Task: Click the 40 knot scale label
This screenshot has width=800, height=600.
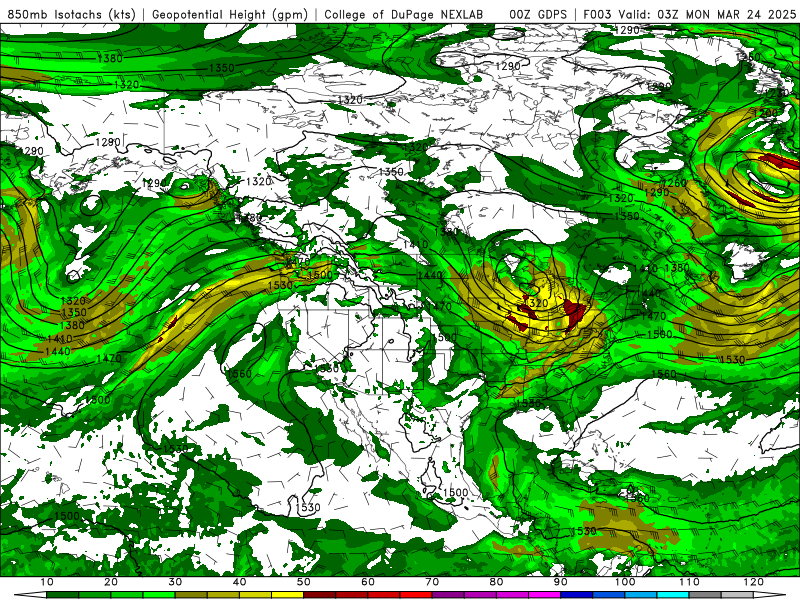Action: click(x=239, y=582)
